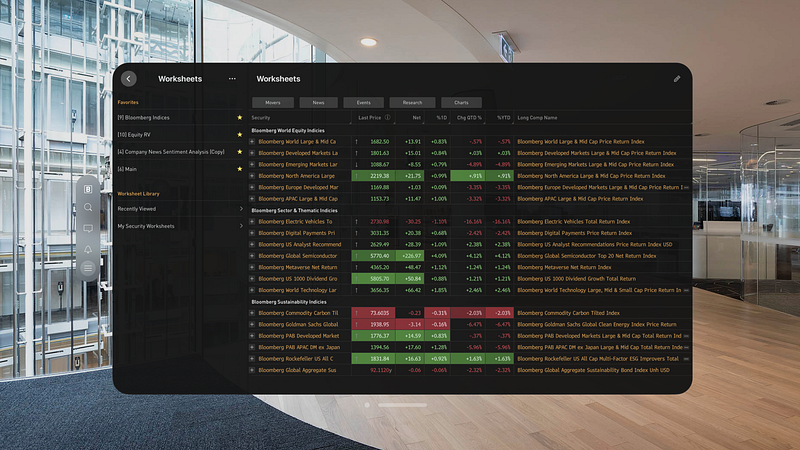This screenshot has height=450, width=800.
Task: Toggle the Equity RV favorite star
Action: (x=239, y=135)
